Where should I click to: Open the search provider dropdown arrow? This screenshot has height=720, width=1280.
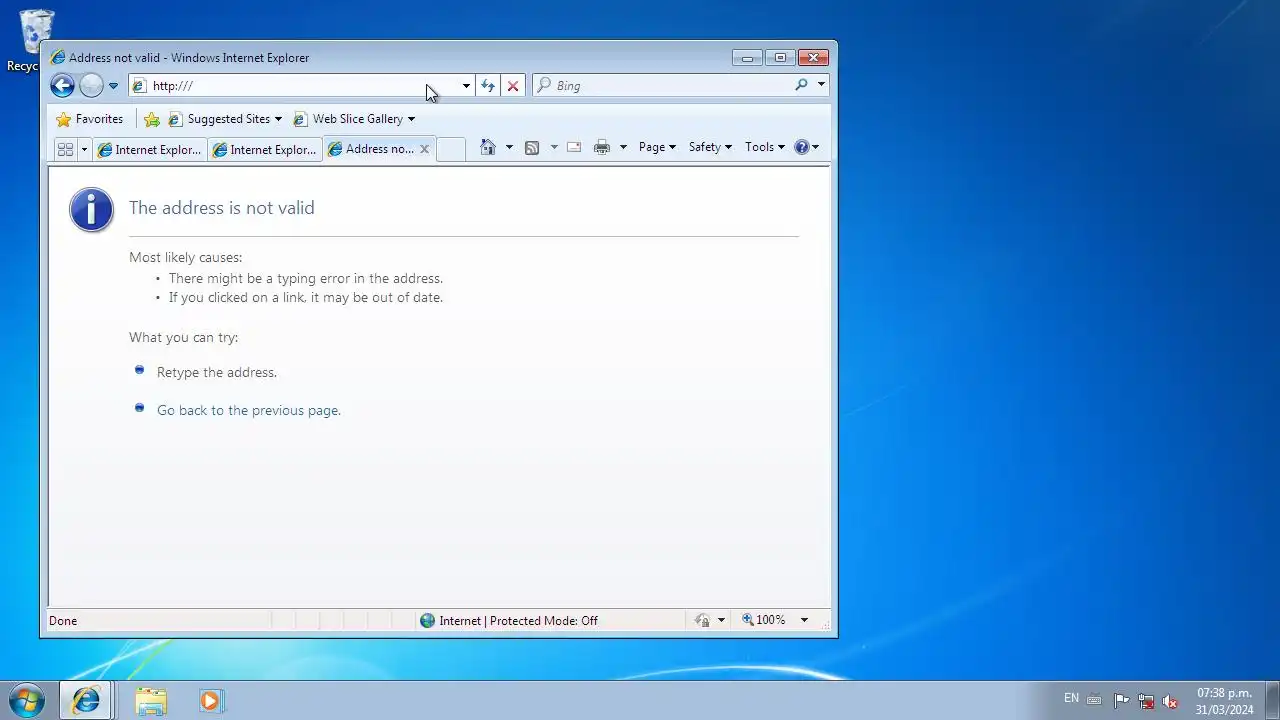pyautogui.click(x=821, y=85)
